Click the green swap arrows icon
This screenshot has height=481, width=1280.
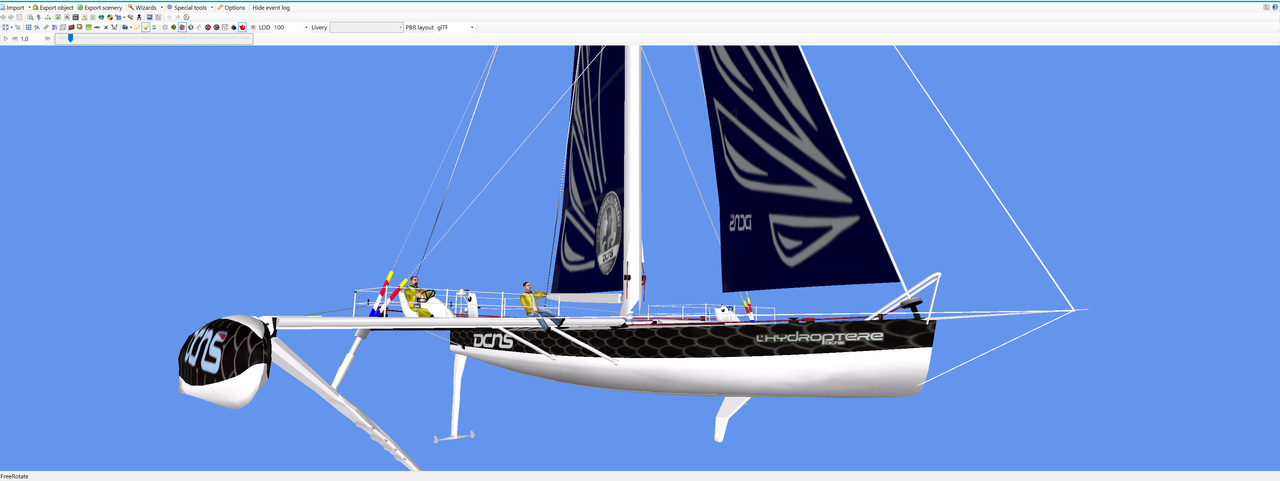click(154, 27)
